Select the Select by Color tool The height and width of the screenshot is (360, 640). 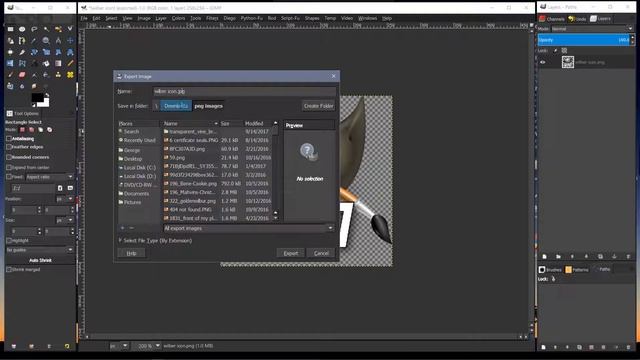[x=58, y=29]
